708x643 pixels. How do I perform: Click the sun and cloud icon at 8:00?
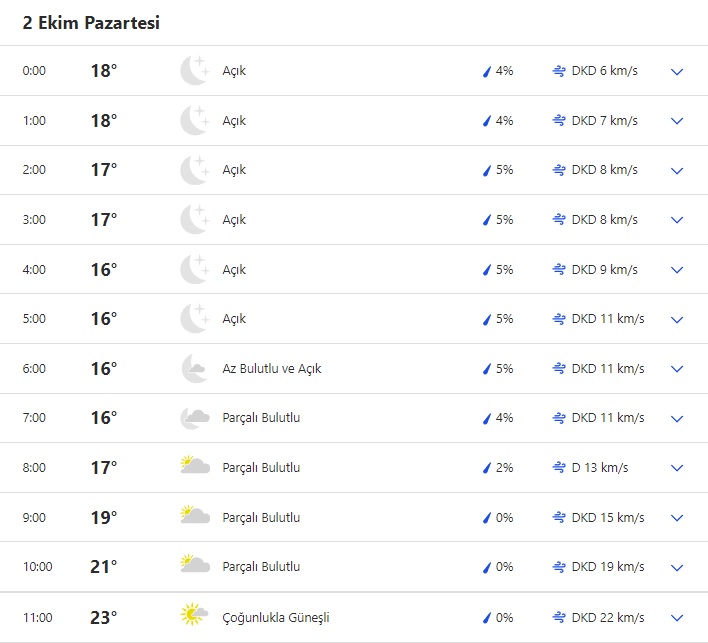pos(194,467)
